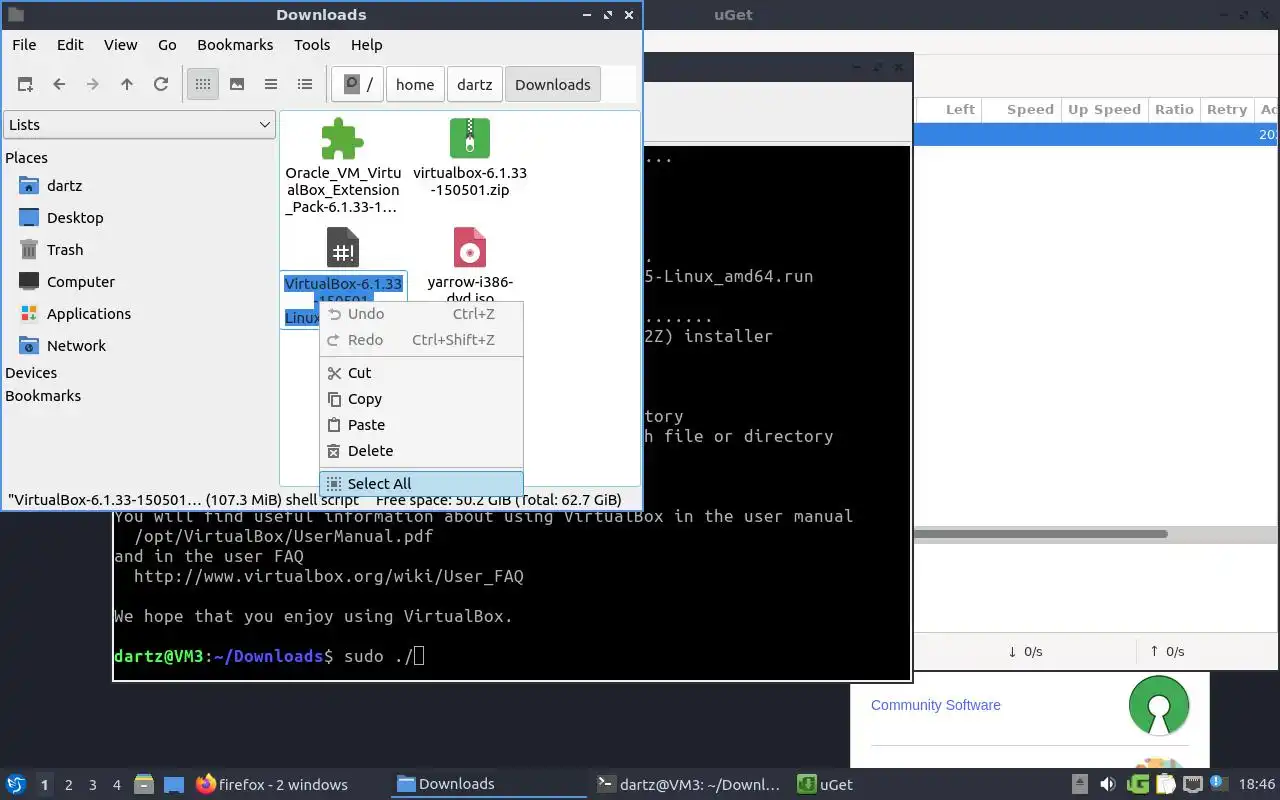Select the VirtualBox shell script file icon
This screenshot has width=1280, height=800.
pos(342,248)
